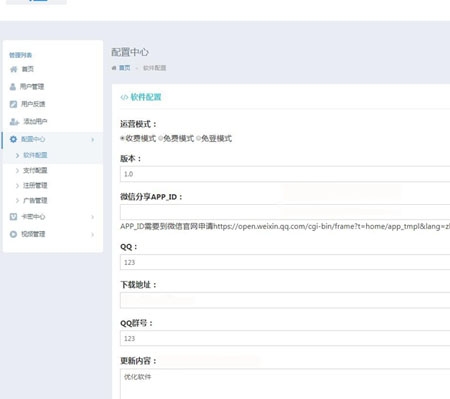450x399 pixels.
Task: Select the 配置中心 menu label
Action: coord(33,139)
